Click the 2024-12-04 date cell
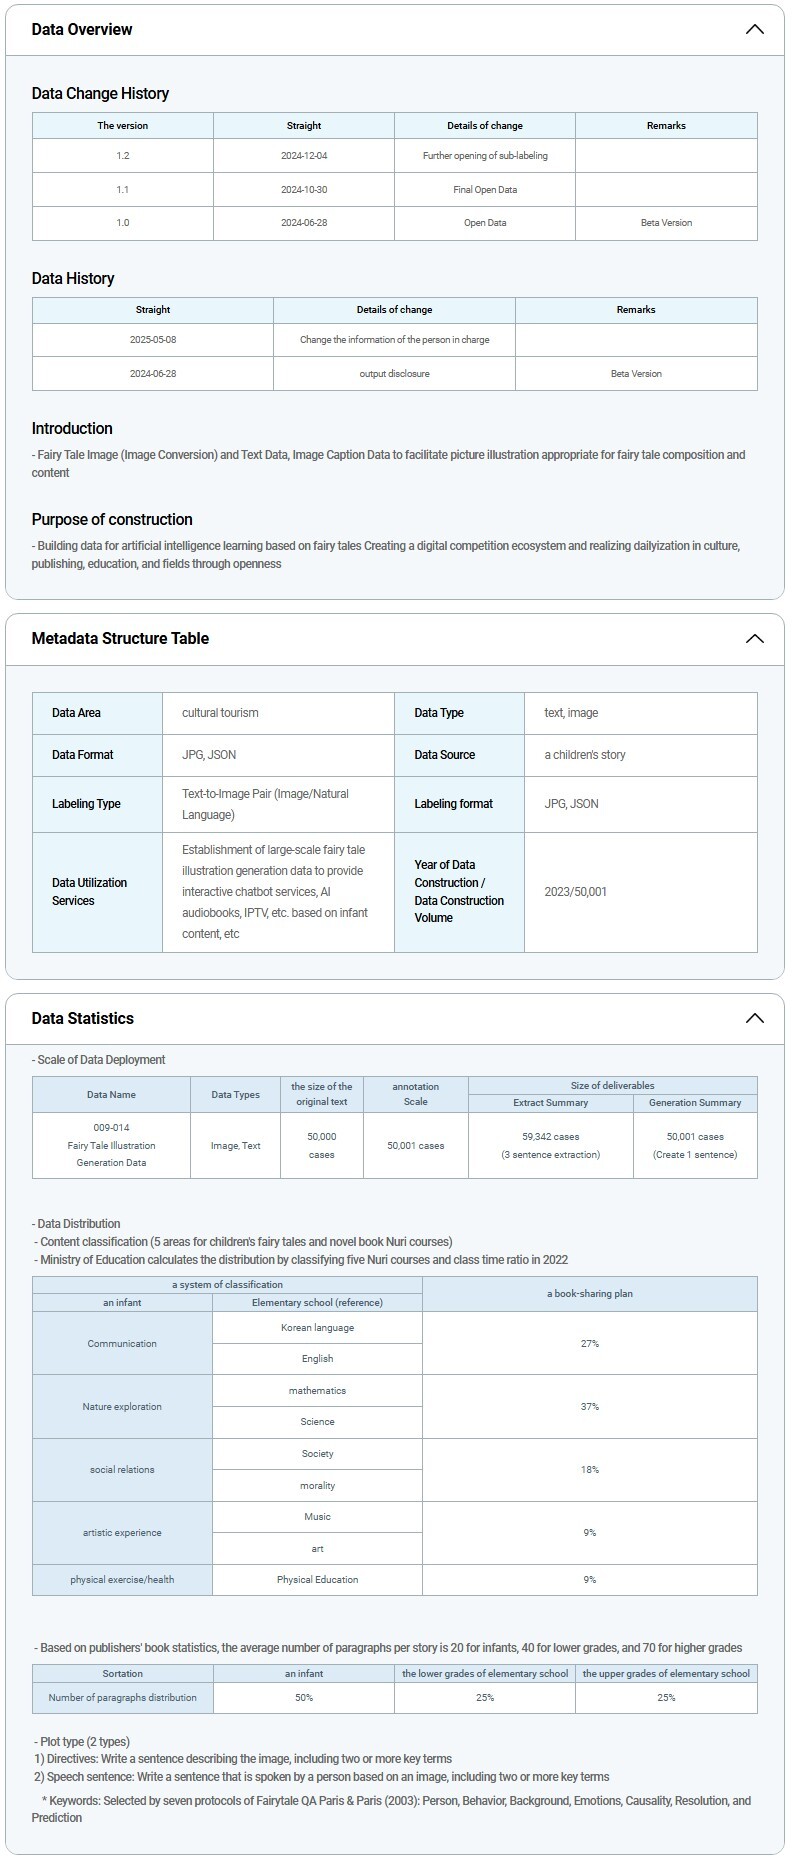Image resolution: width=792 pixels, height=1863 pixels. 304,156
